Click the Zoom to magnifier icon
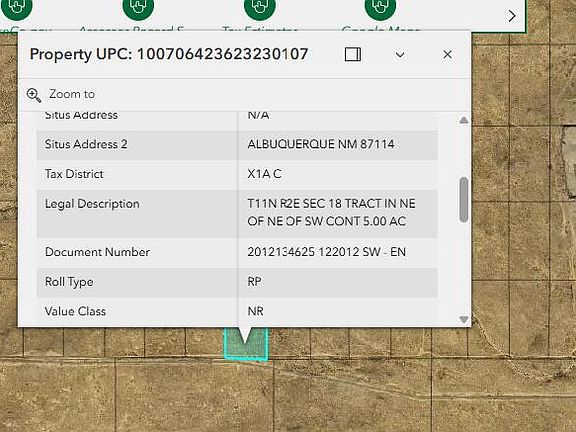This screenshot has width=576, height=432. pos(34,95)
